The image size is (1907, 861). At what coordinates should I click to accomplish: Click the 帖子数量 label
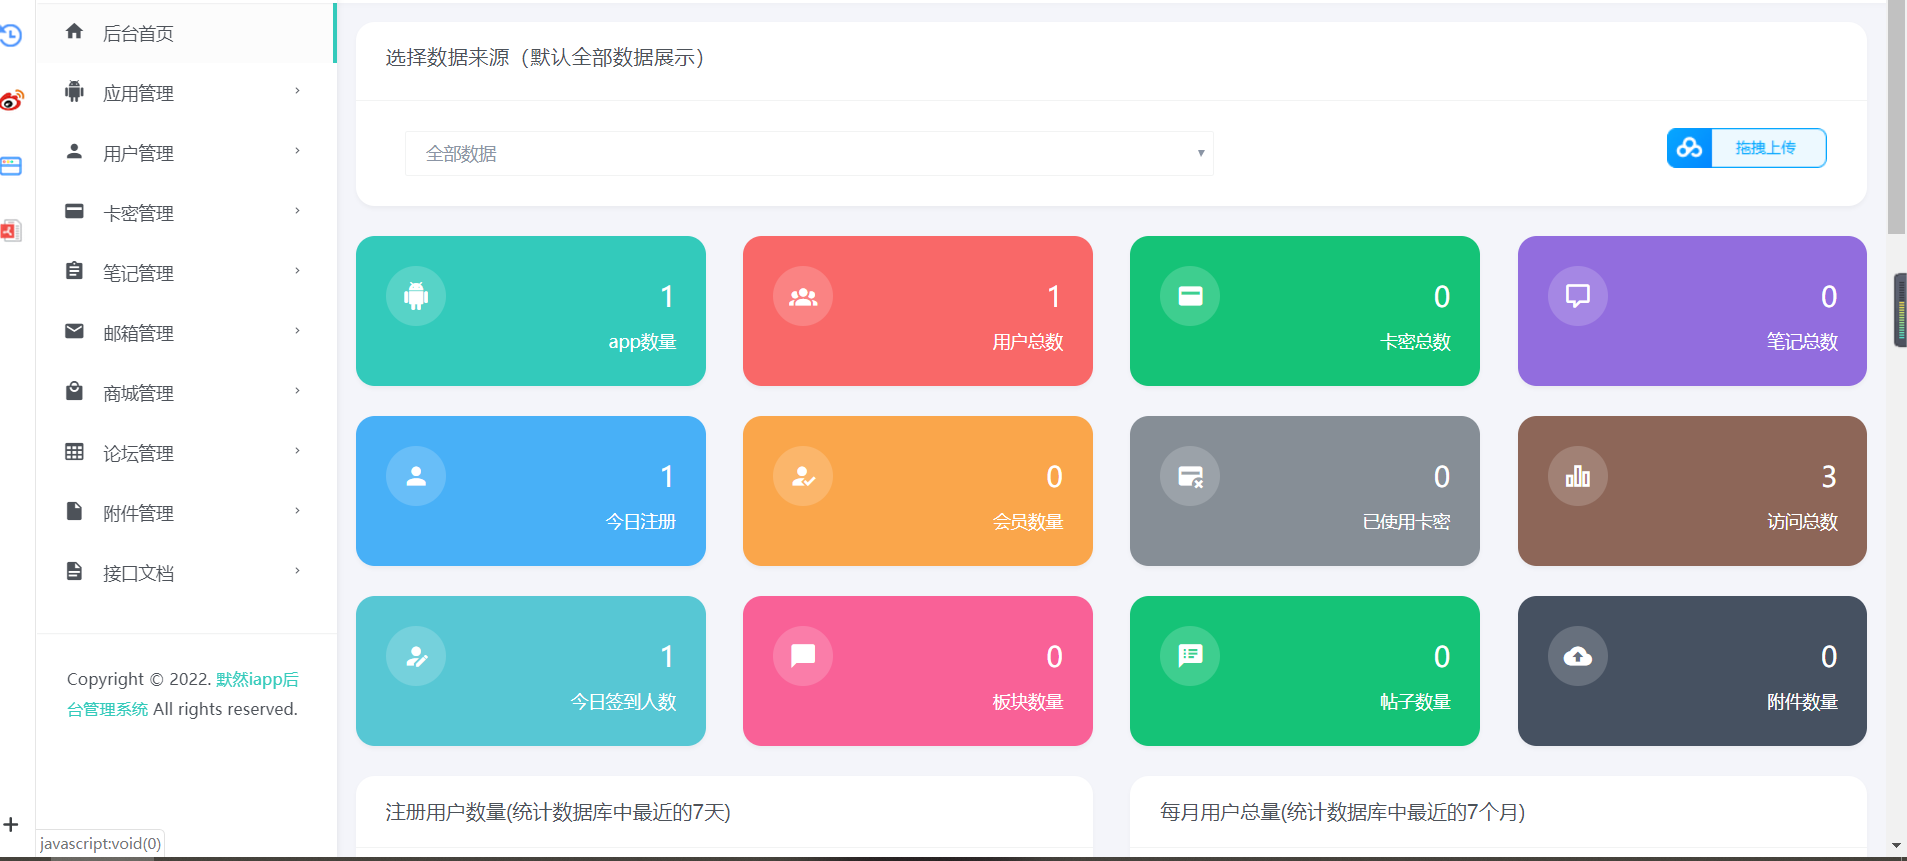click(x=1415, y=702)
